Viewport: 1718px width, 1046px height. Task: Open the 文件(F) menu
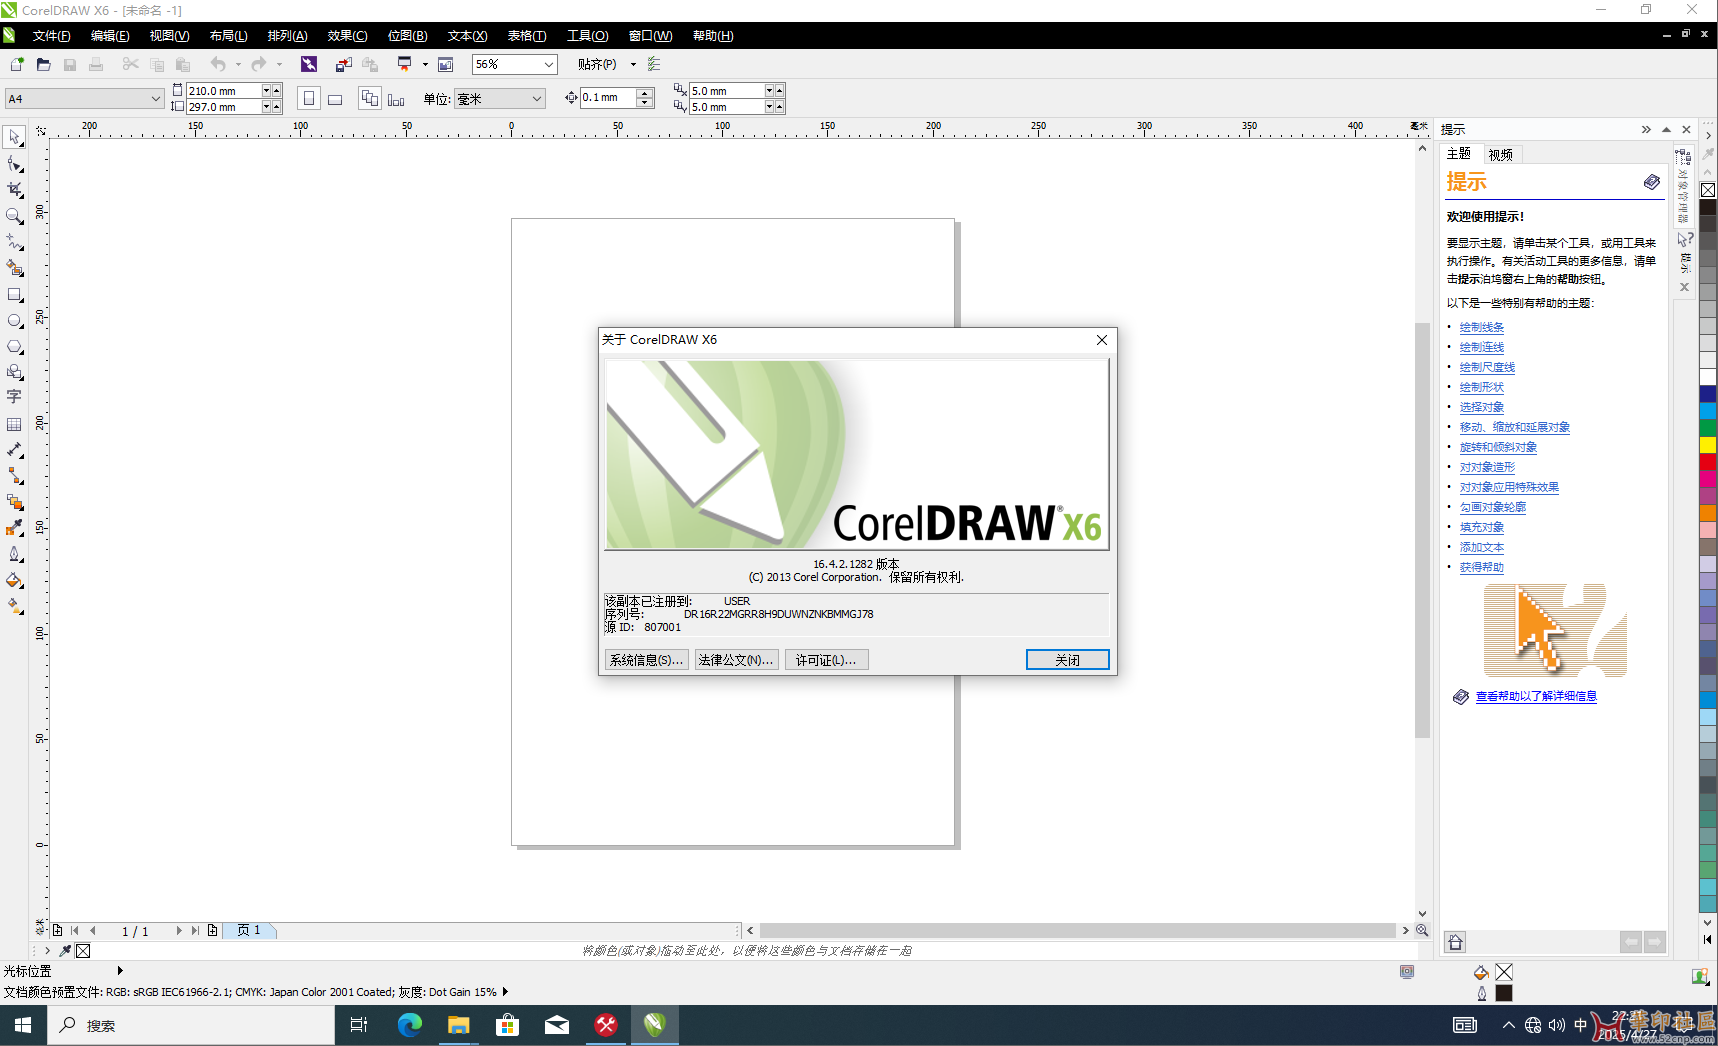pyautogui.click(x=51, y=36)
